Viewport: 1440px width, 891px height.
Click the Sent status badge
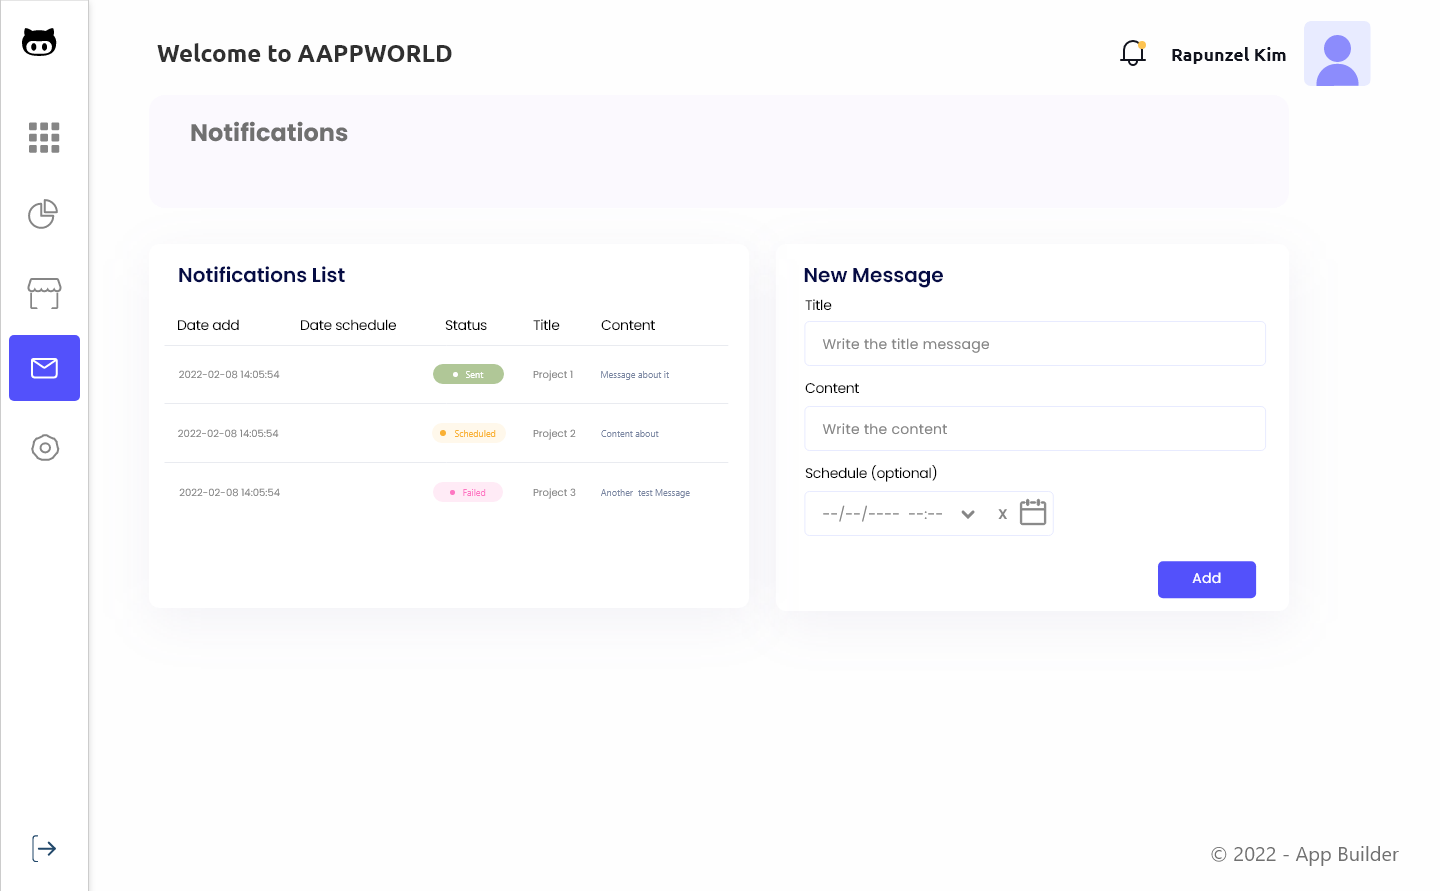[468, 374]
